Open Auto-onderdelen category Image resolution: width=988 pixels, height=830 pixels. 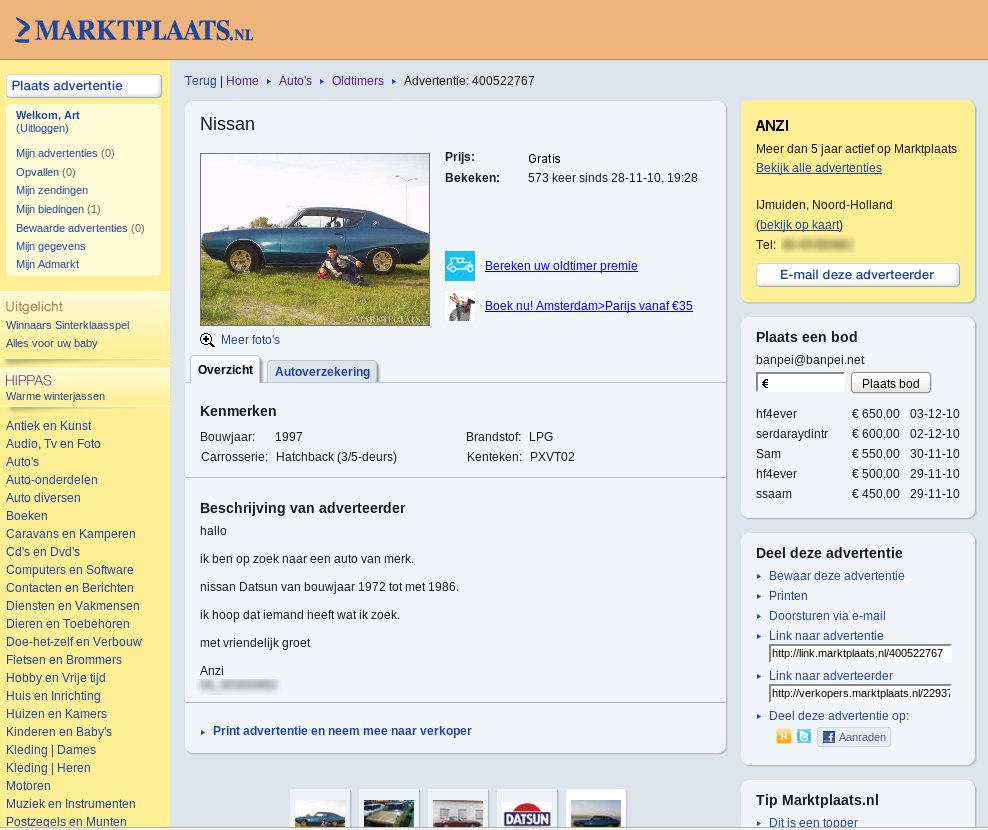(x=52, y=480)
